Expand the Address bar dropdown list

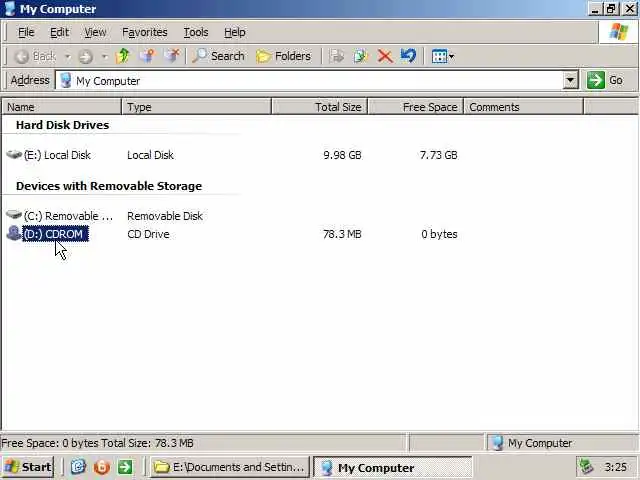pos(571,81)
